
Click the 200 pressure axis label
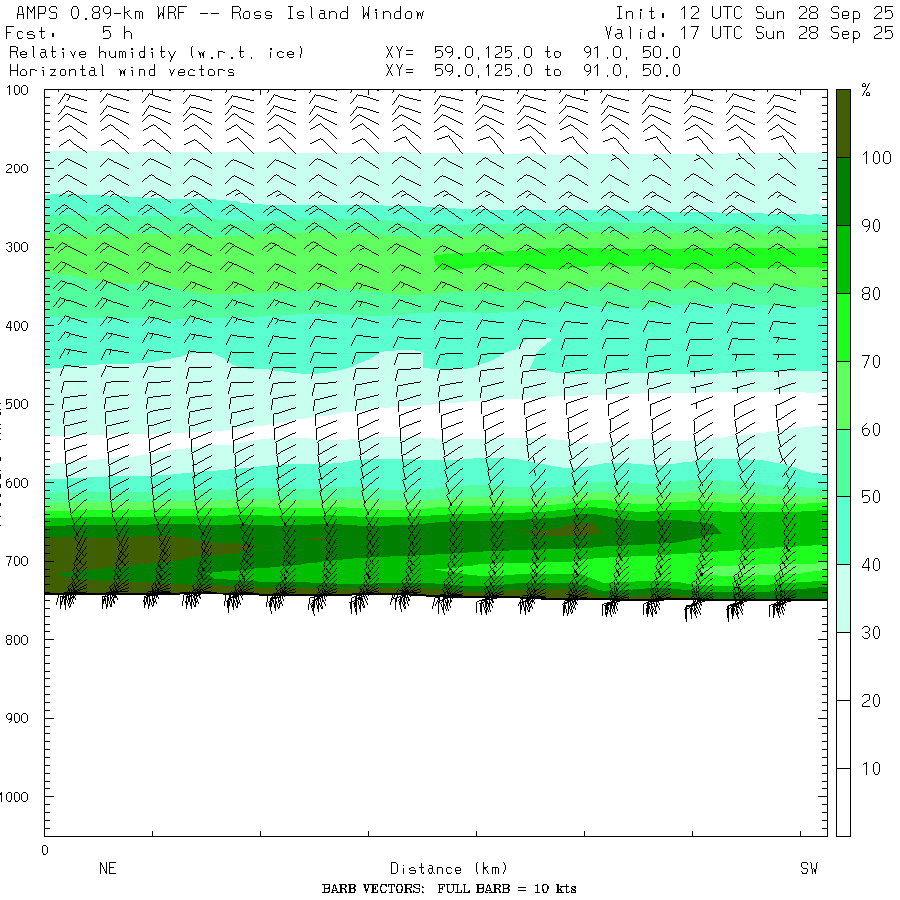click(17, 169)
